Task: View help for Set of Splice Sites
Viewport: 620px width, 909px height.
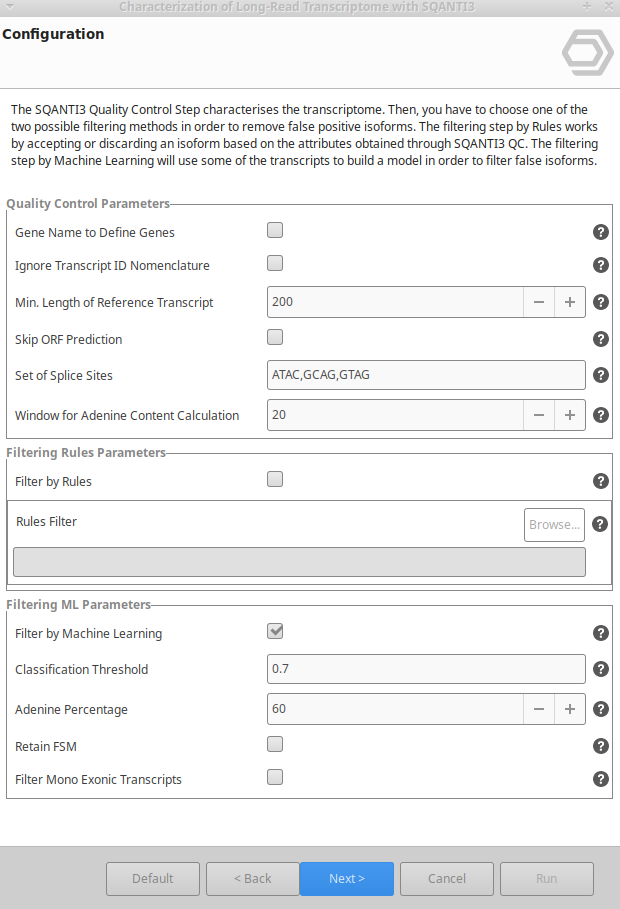Action: click(601, 375)
